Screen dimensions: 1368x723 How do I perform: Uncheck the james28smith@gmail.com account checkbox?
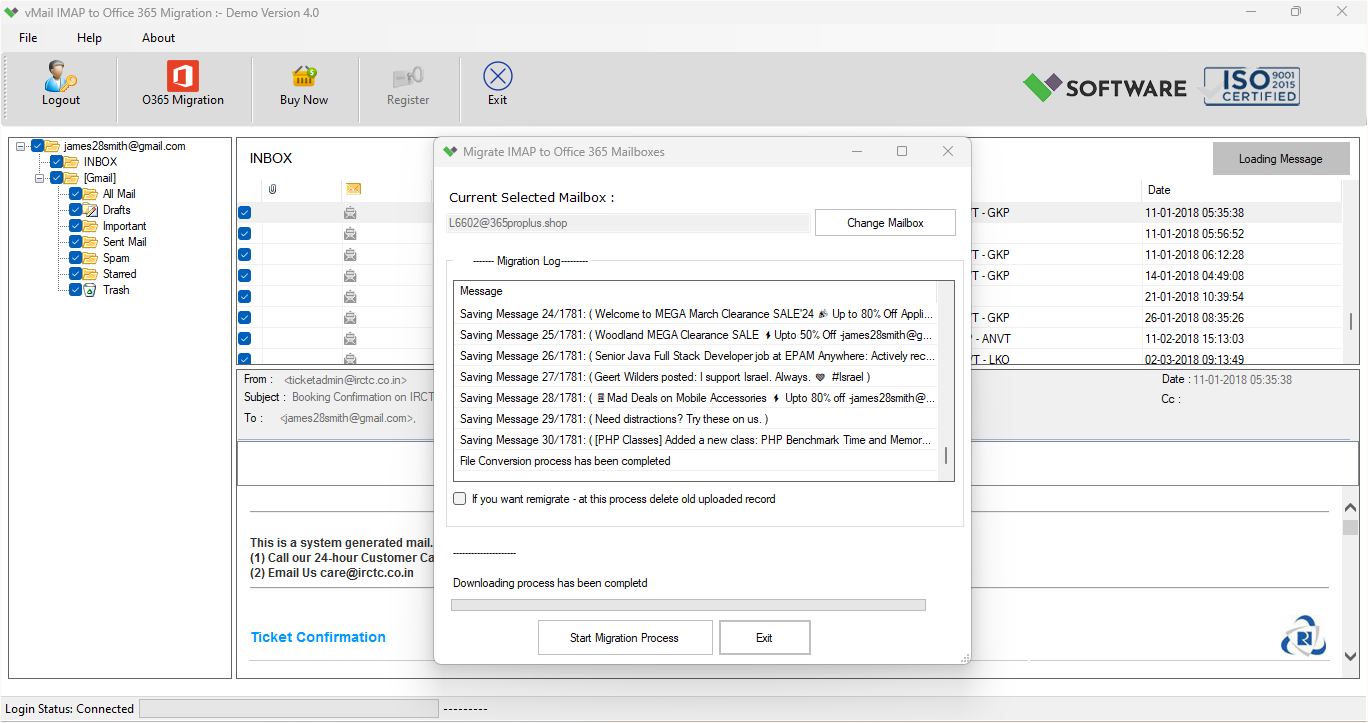point(38,146)
